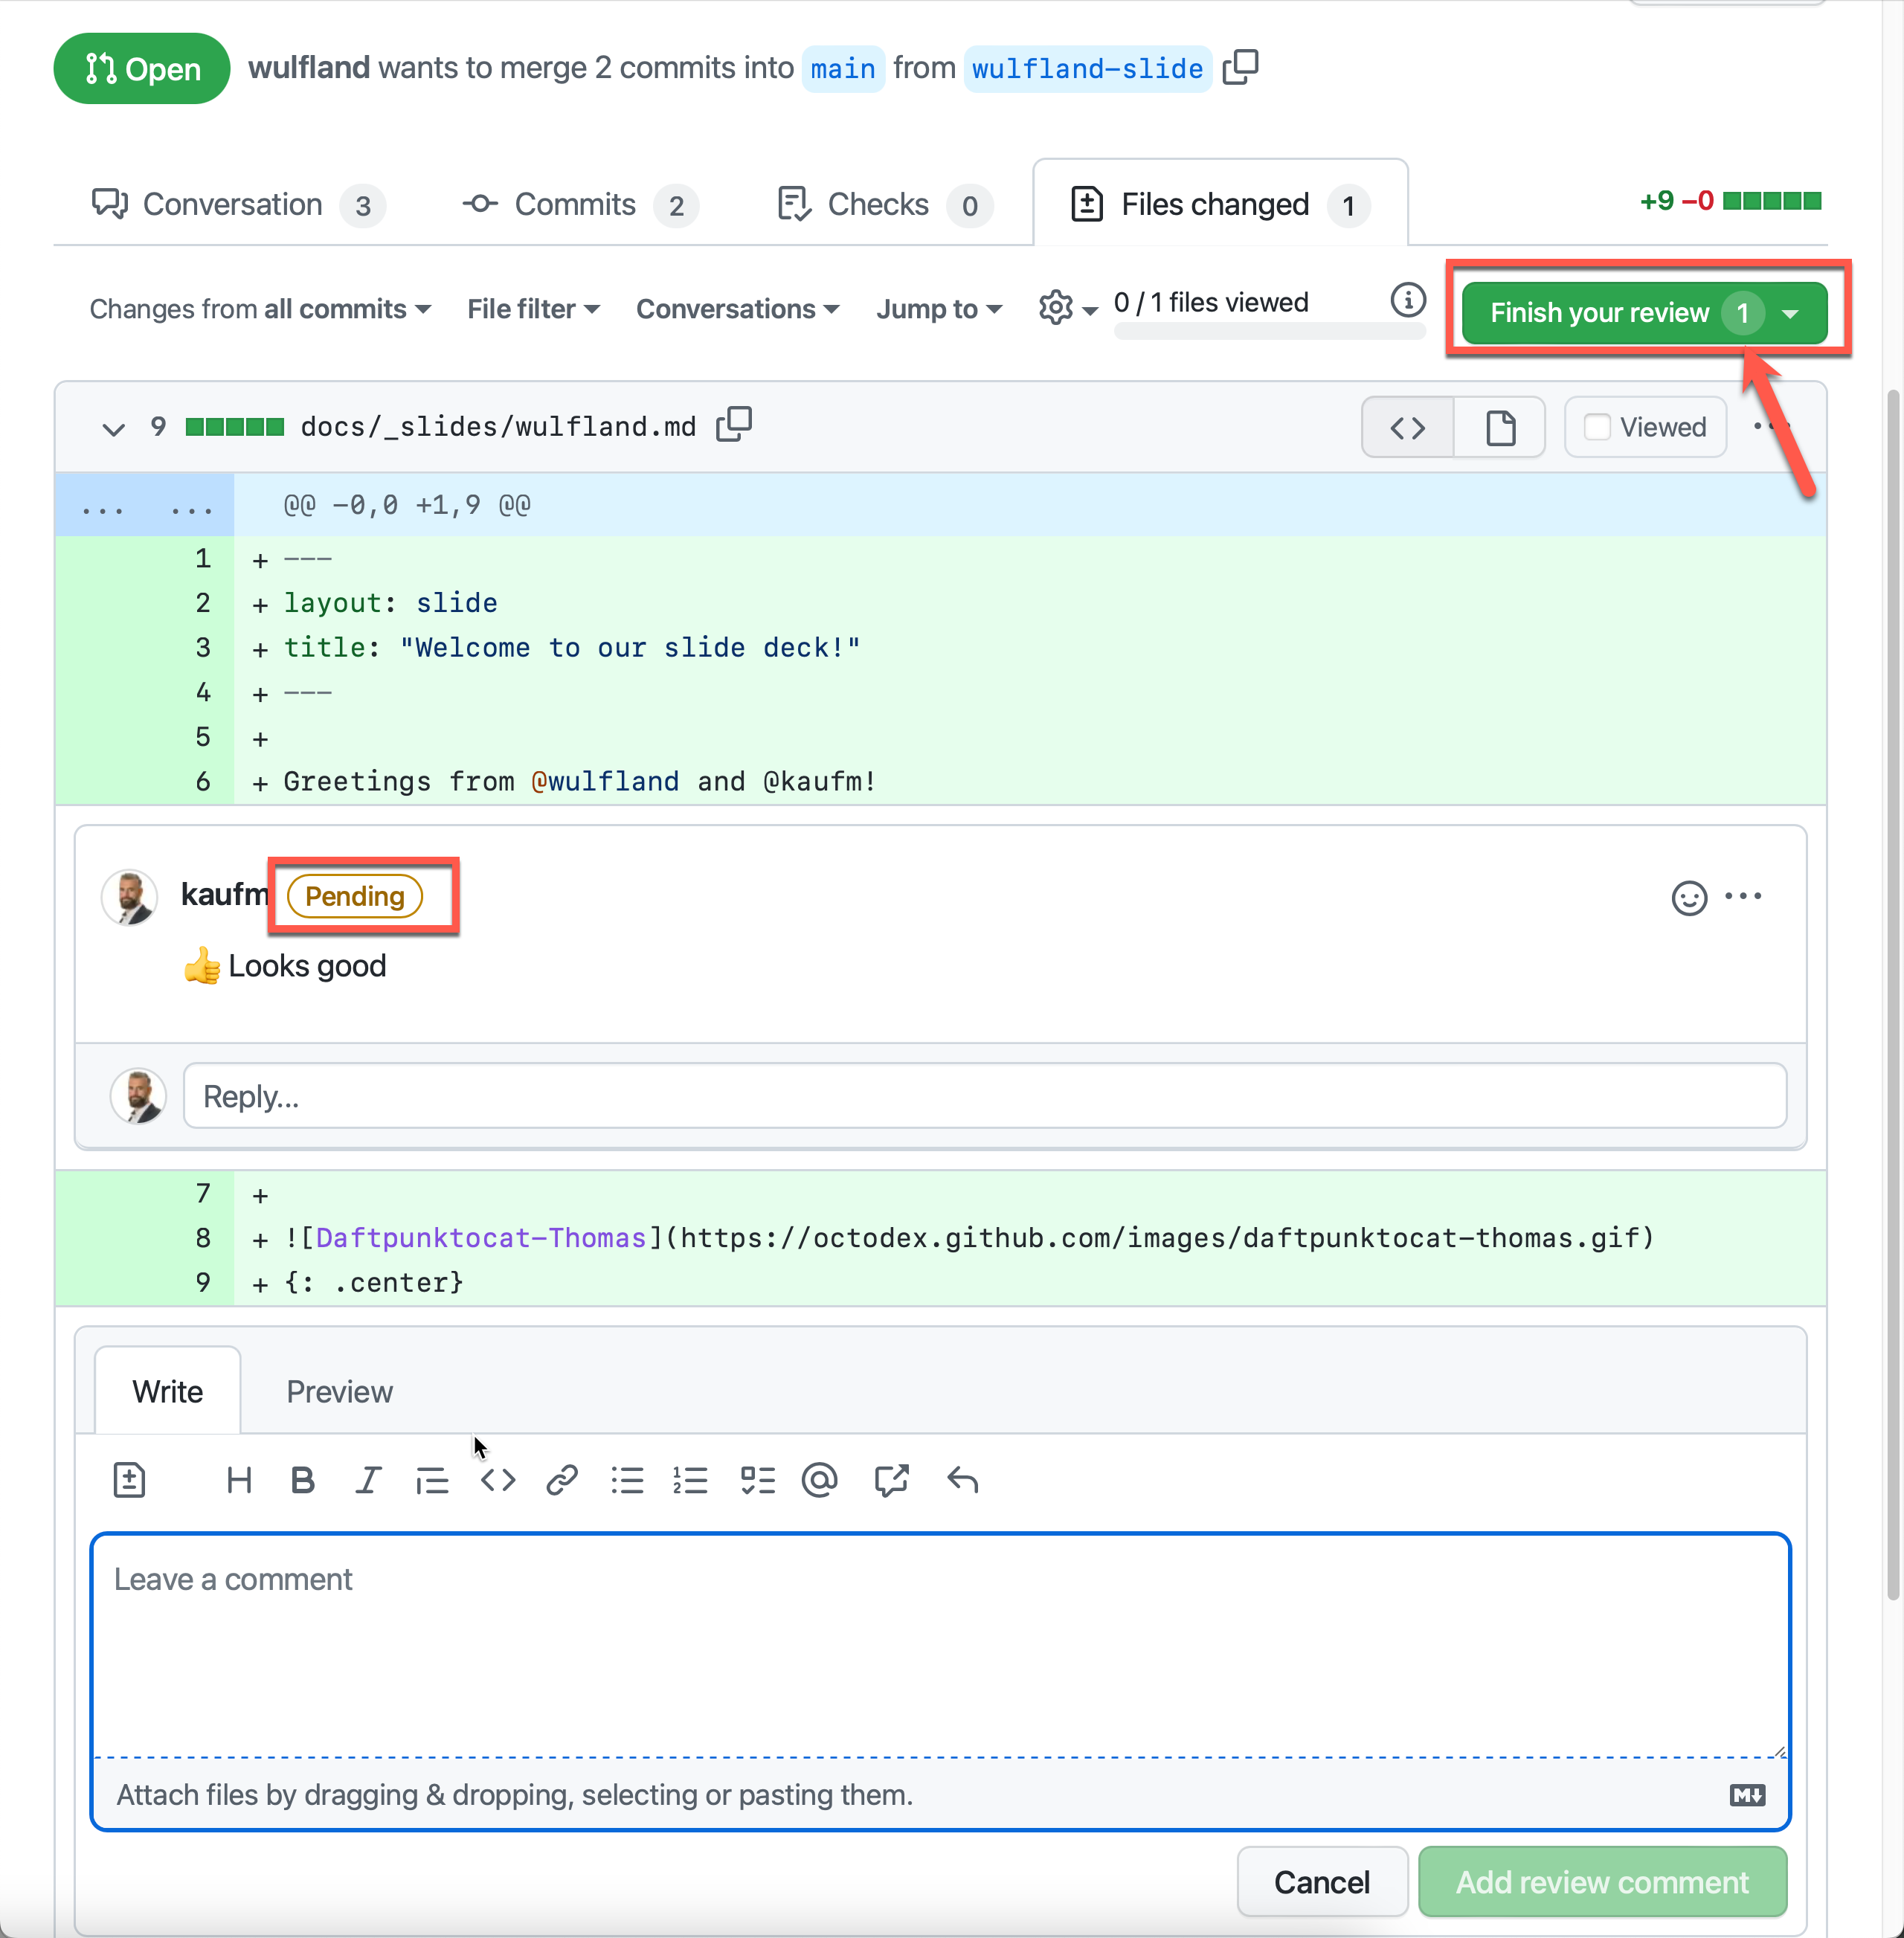Collapse the wulfland.md file diff

click(x=113, y=428)
